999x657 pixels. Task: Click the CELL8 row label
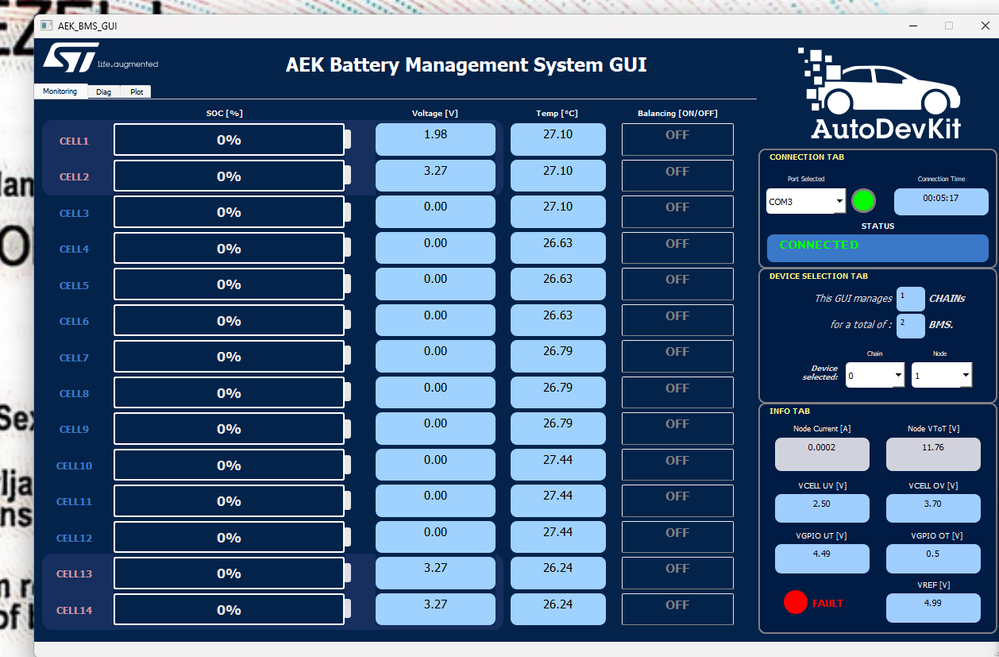74,393
